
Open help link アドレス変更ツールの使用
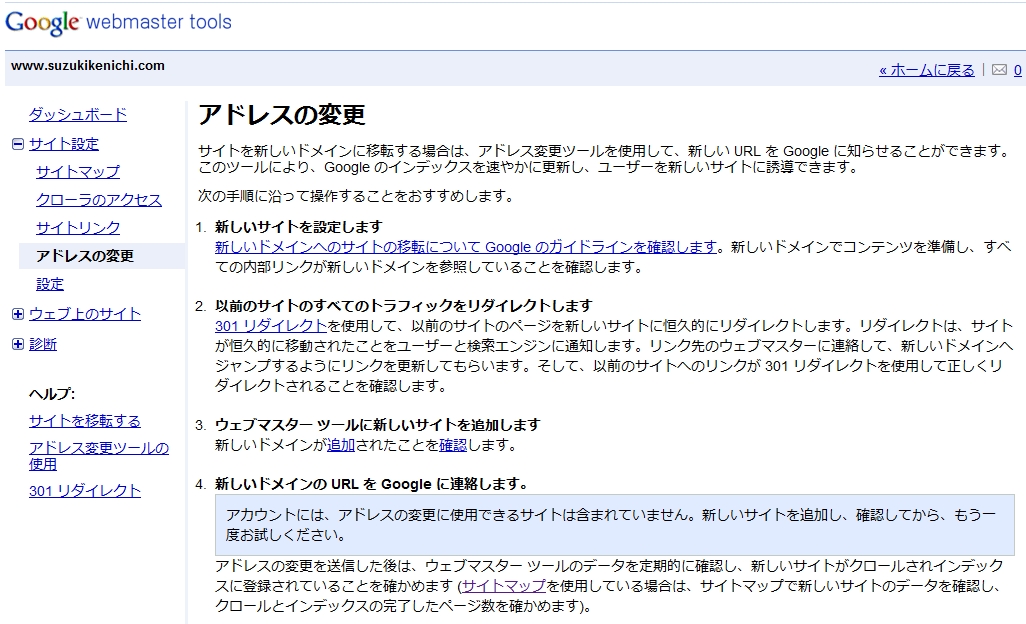pos(99,456)
